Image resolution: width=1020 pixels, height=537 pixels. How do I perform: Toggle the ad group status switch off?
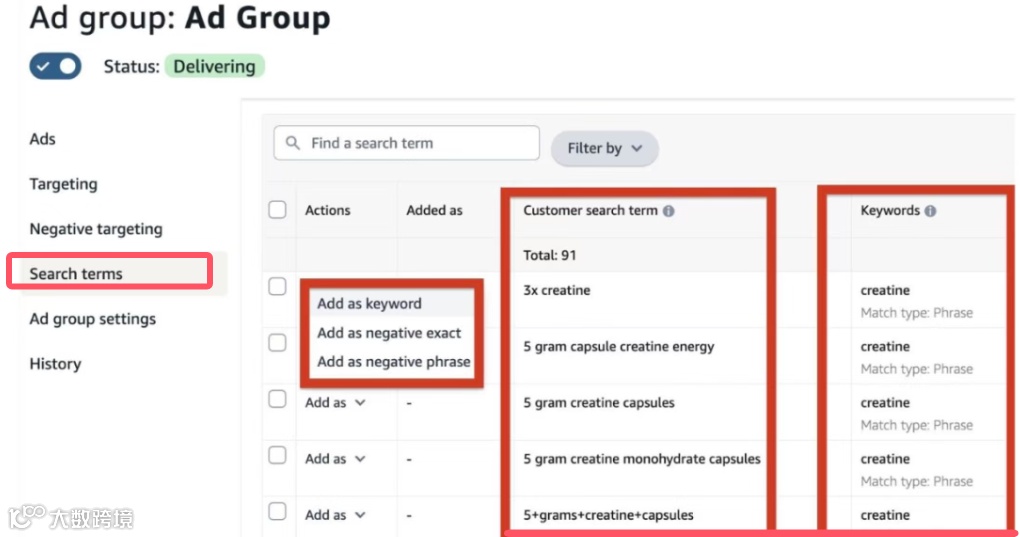[x=55, y=67]
